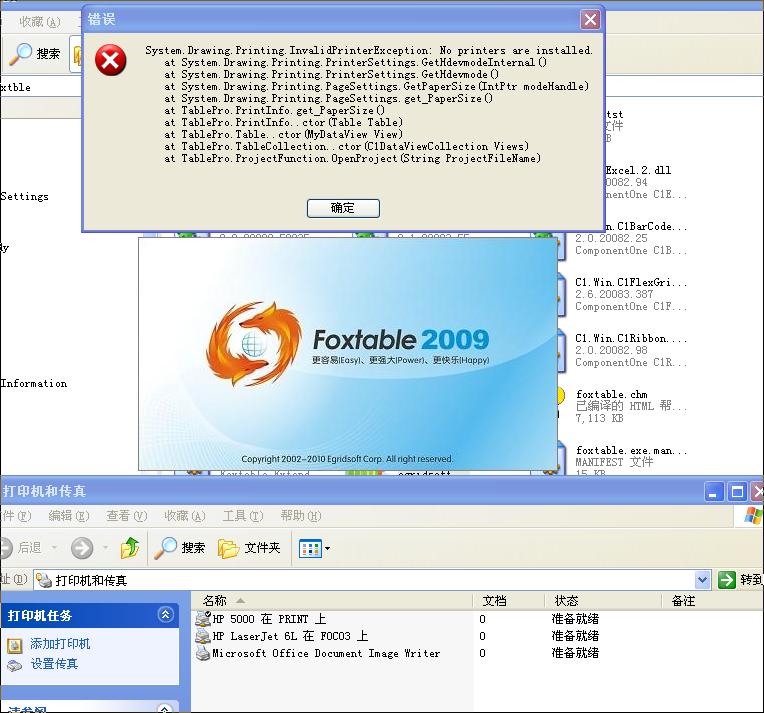
Task: Open 收藏(A) menu in Printers and Faxes window
Action: (x=185, y=516)
